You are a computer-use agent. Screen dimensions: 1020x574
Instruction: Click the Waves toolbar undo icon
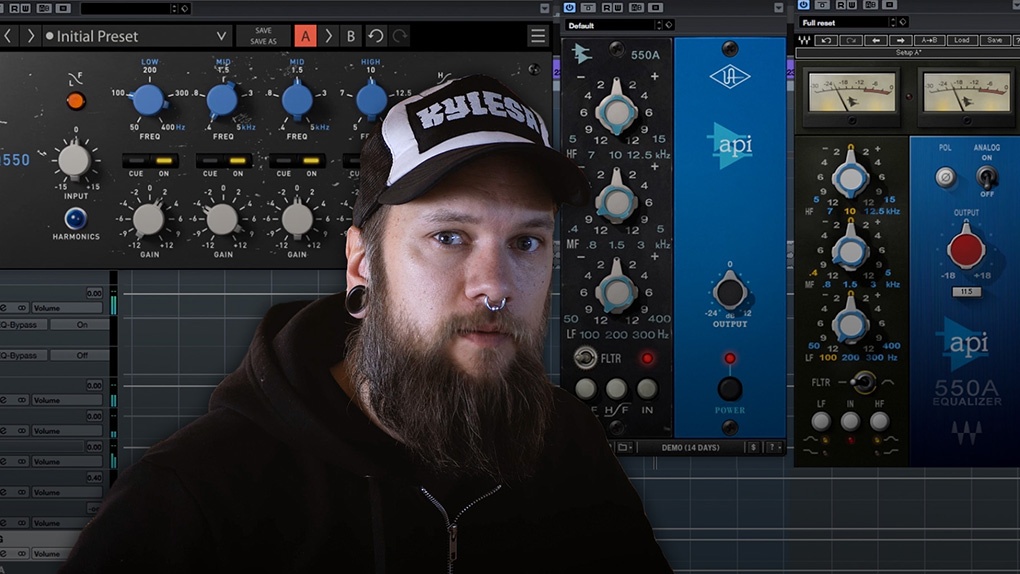[825, 40]
